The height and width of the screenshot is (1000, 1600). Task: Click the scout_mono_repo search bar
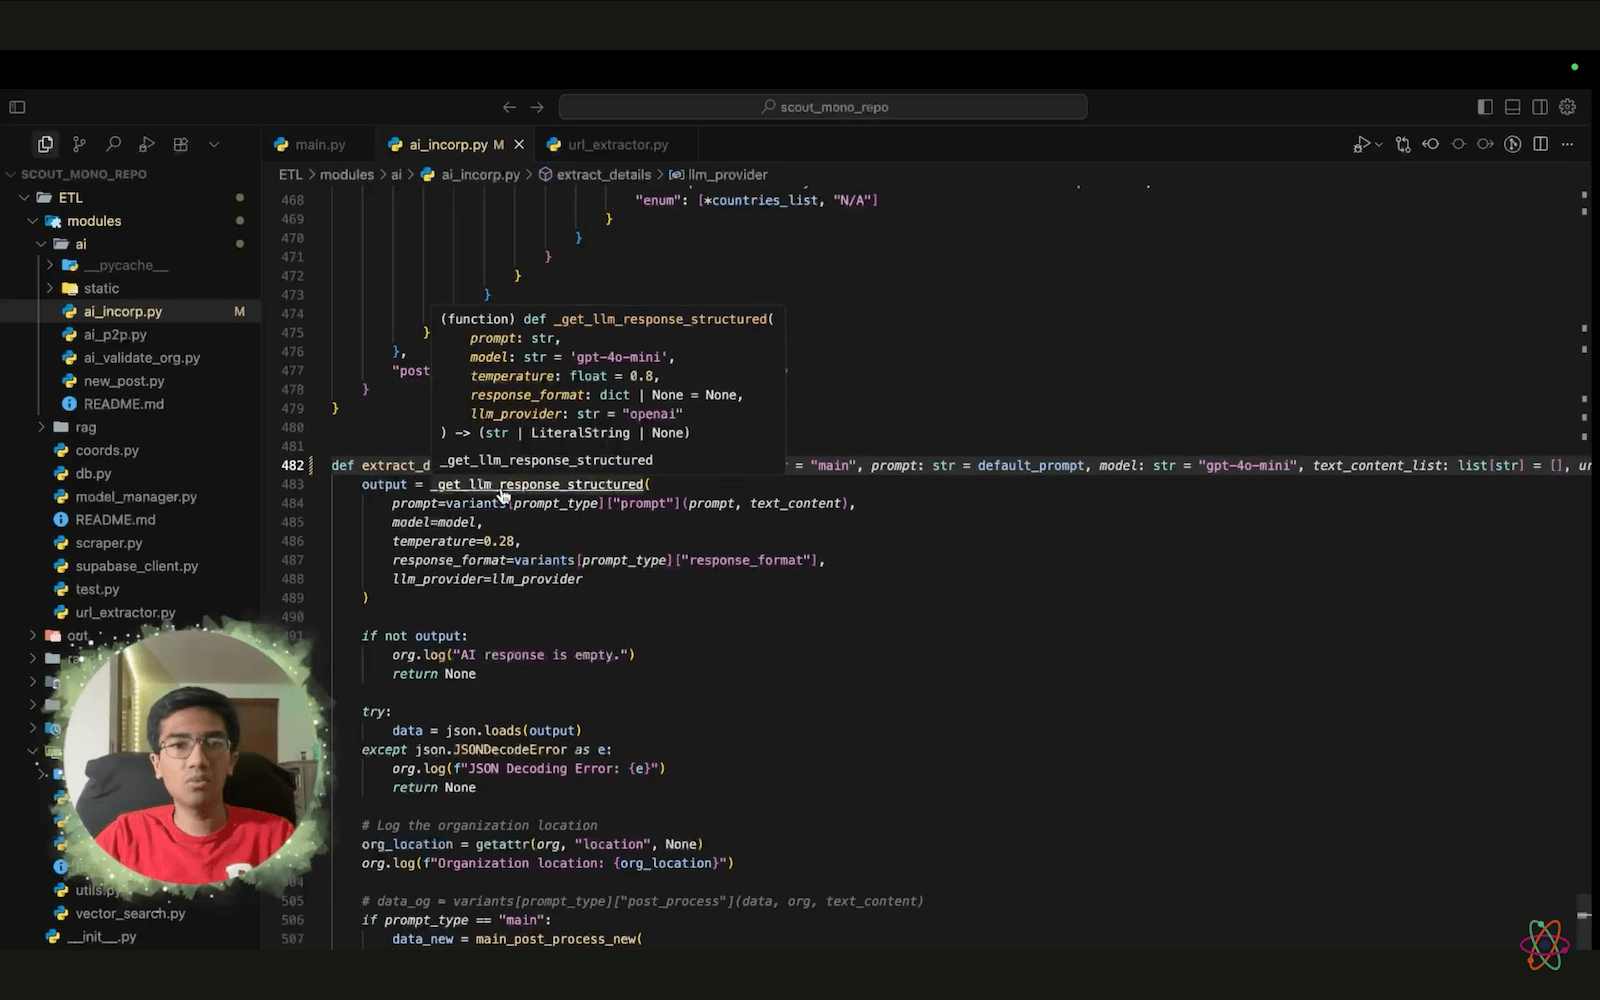point(822,107)
